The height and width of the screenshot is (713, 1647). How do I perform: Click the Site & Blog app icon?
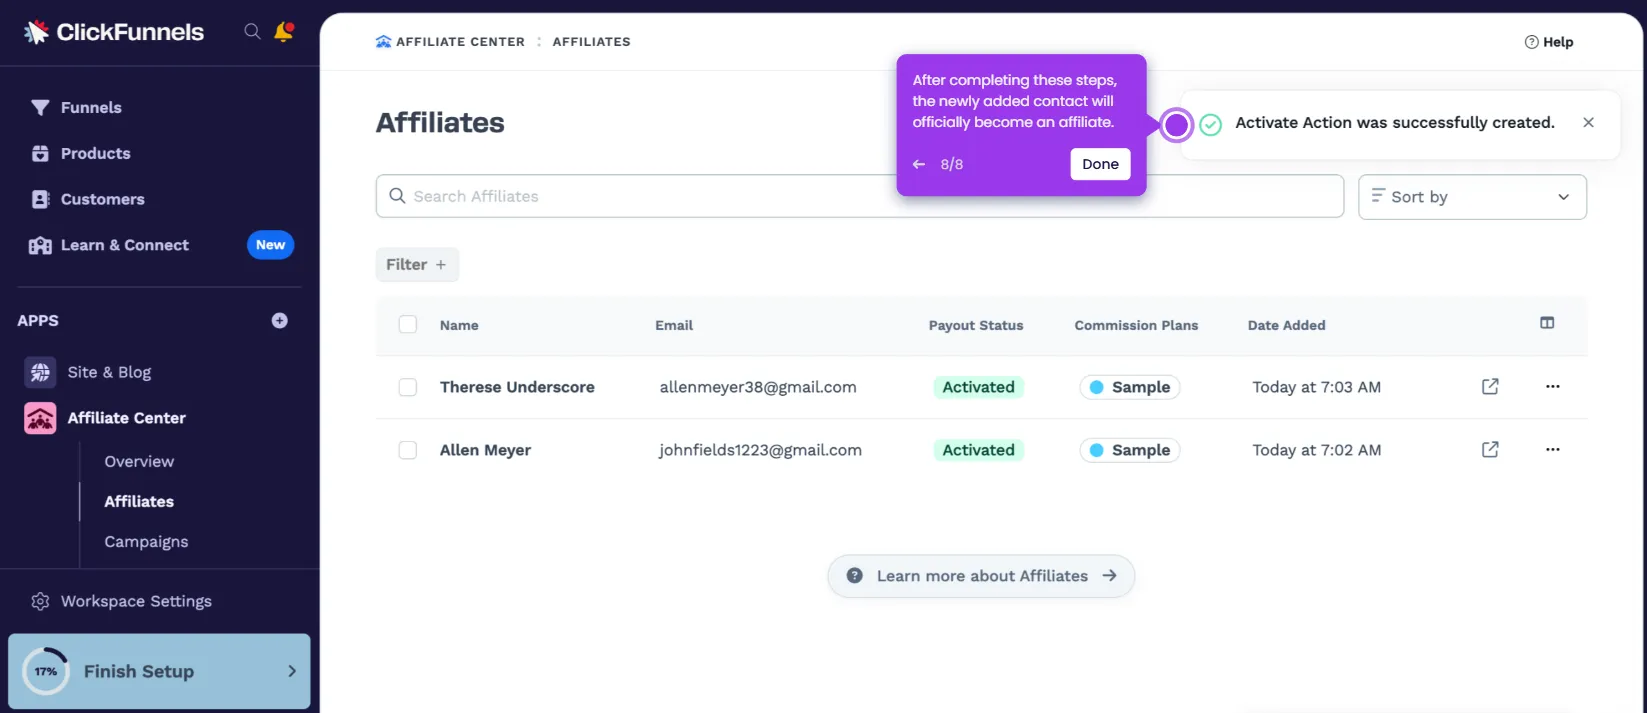[x=40, y=372]
